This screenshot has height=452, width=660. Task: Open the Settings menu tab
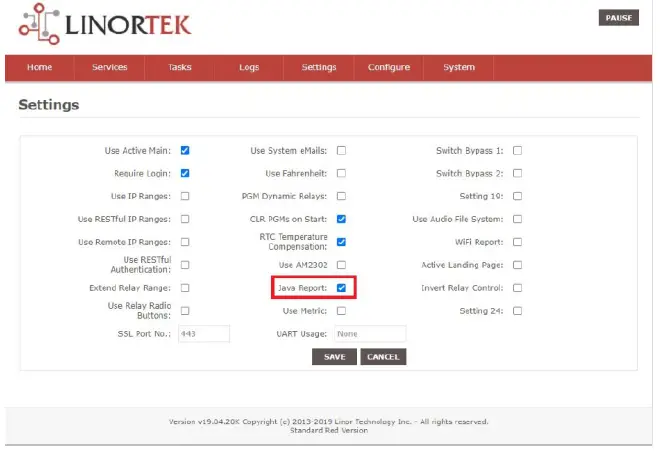coord(319,67)
